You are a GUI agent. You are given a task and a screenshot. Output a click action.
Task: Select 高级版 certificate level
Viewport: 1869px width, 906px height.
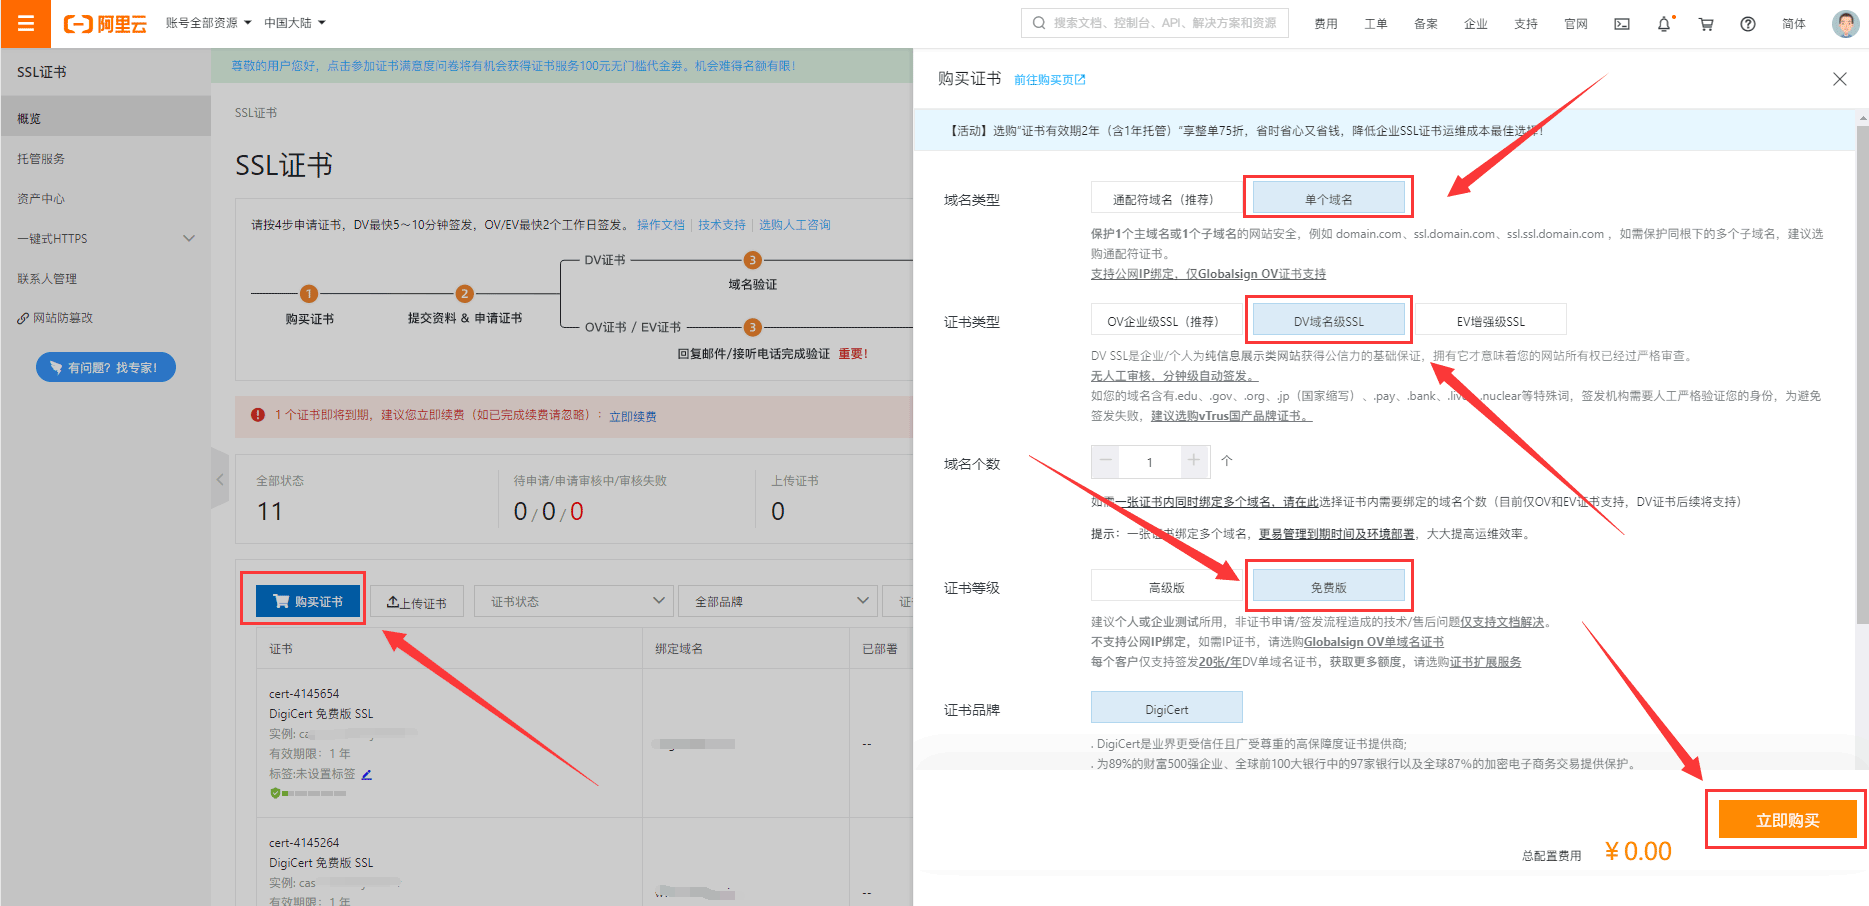click(x=1166, y=587)
